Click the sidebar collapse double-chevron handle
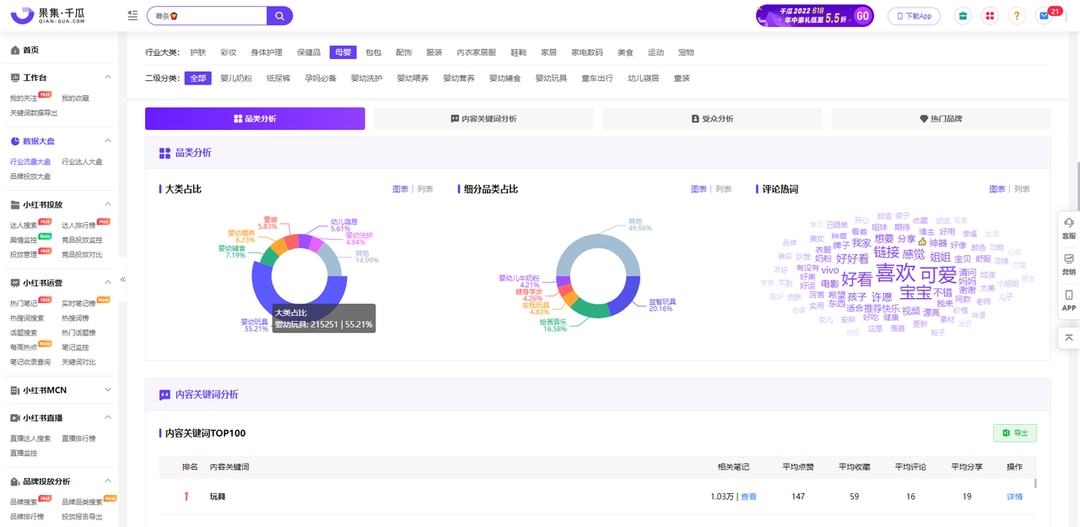This screenshot has height=527, width=1080. (123, 280)
